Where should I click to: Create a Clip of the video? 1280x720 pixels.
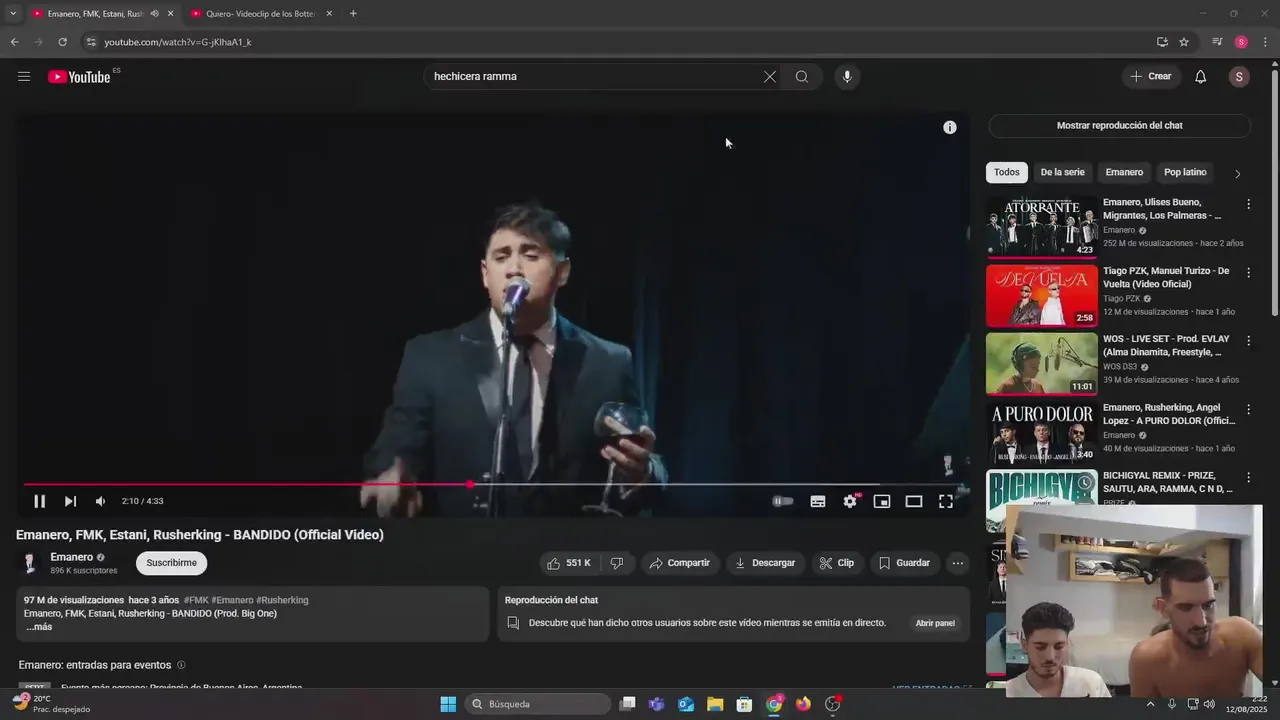pos(837,563)
